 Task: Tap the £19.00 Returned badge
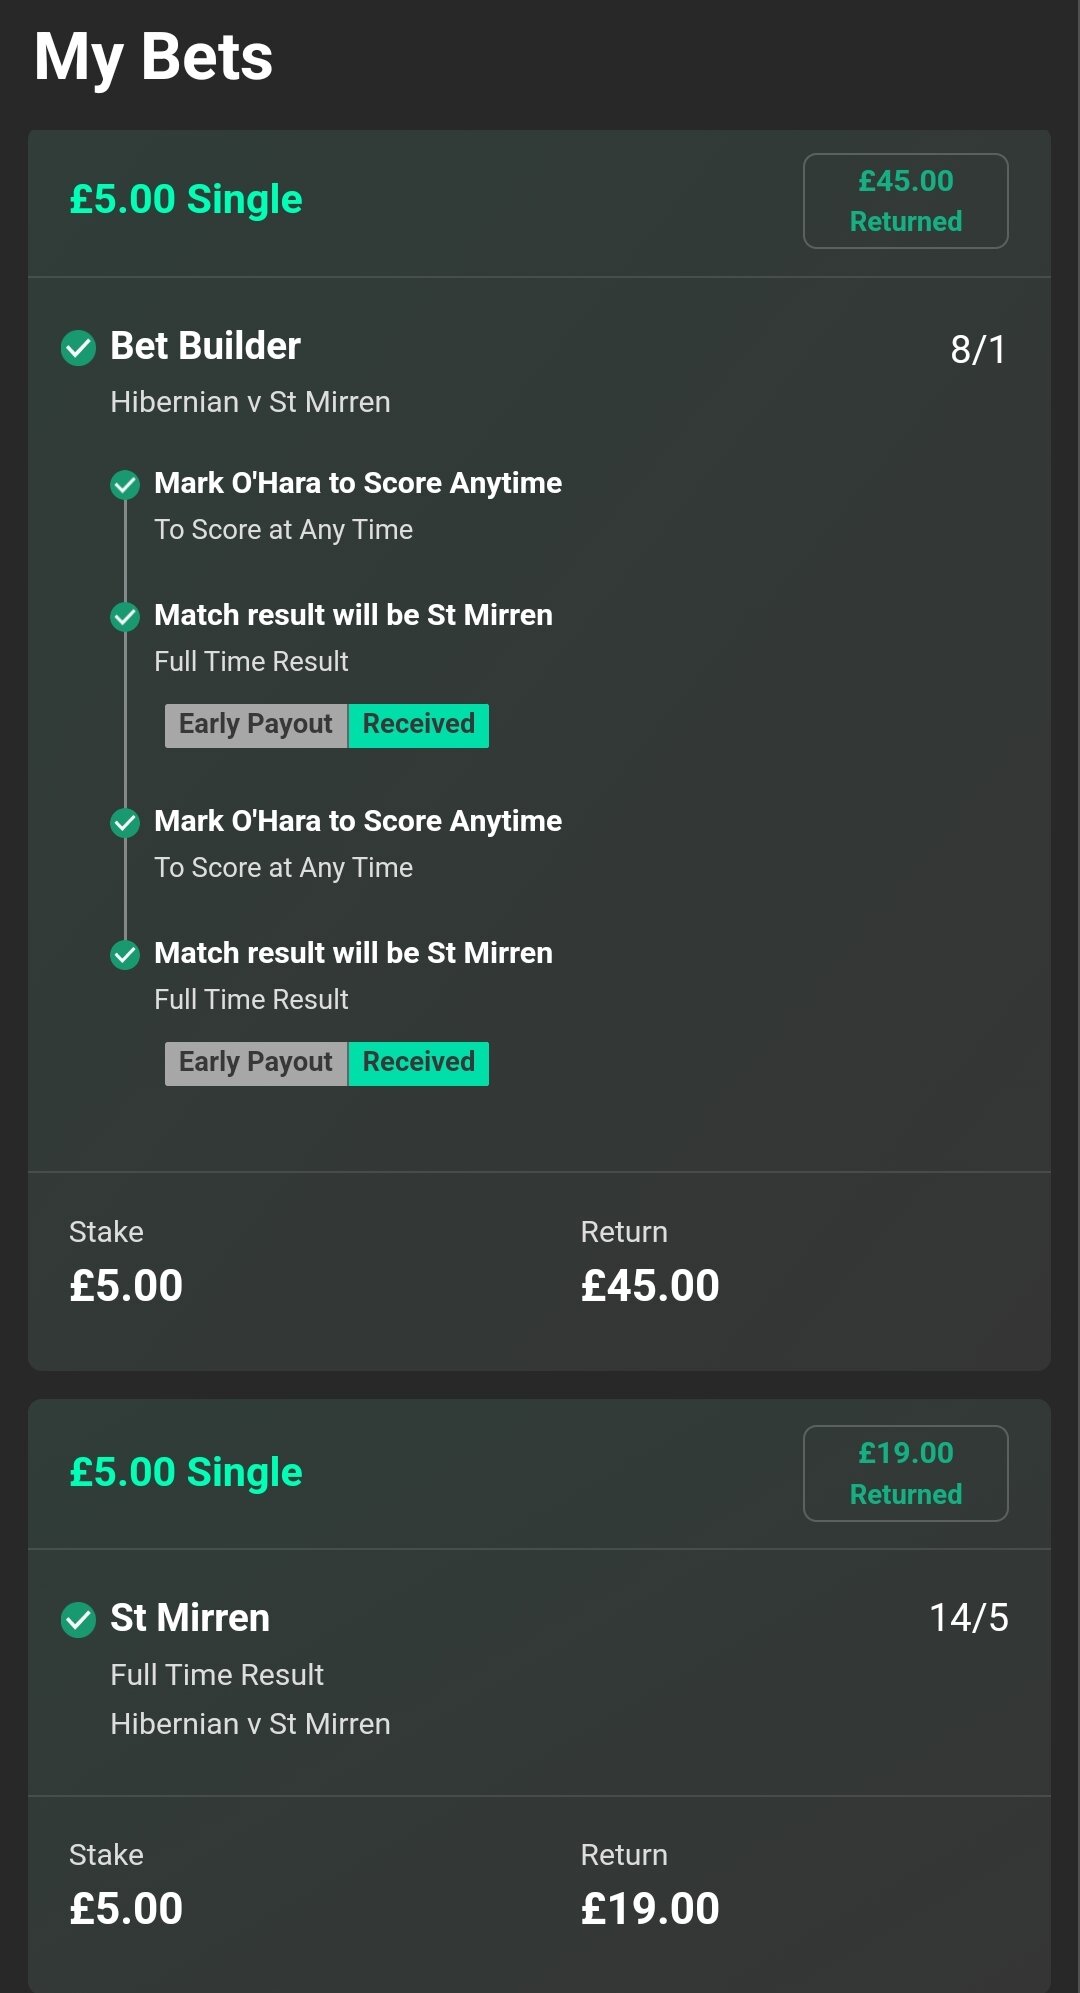[x=906, y=1473]
